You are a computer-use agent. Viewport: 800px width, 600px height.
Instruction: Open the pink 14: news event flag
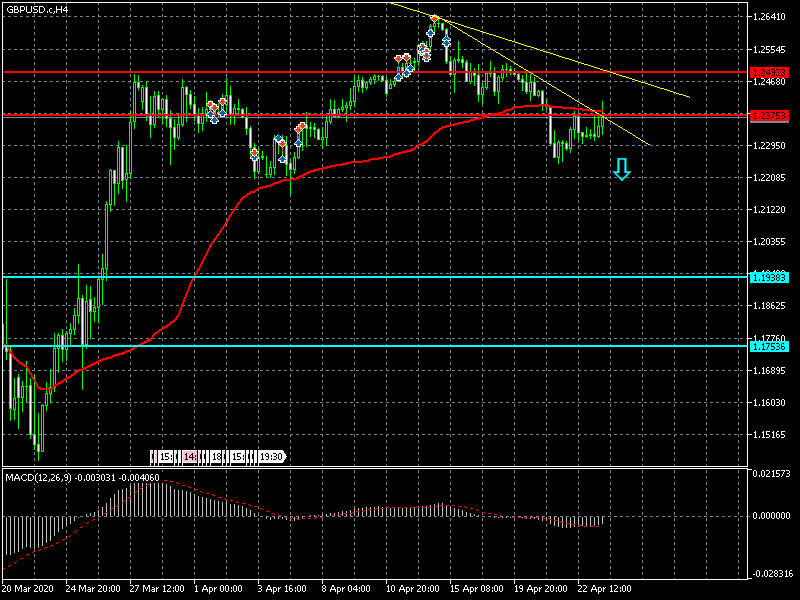(x=190, y=457)
